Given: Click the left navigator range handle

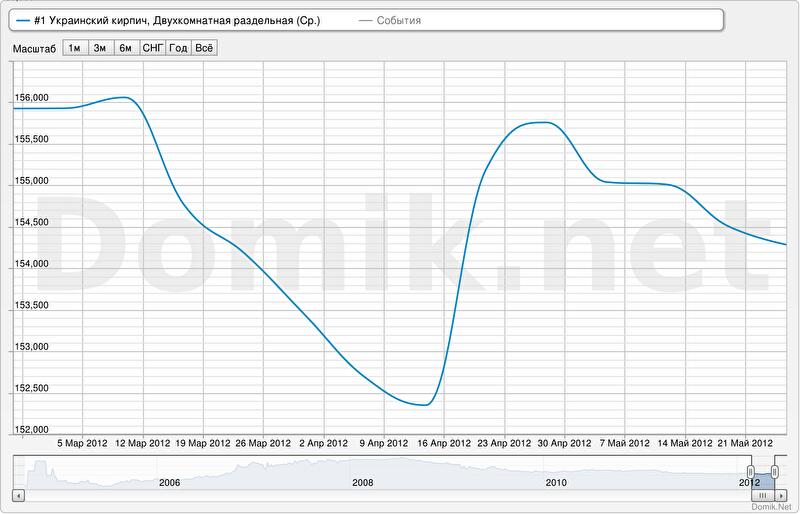Looking at the screenshot, I should [752, 472].
